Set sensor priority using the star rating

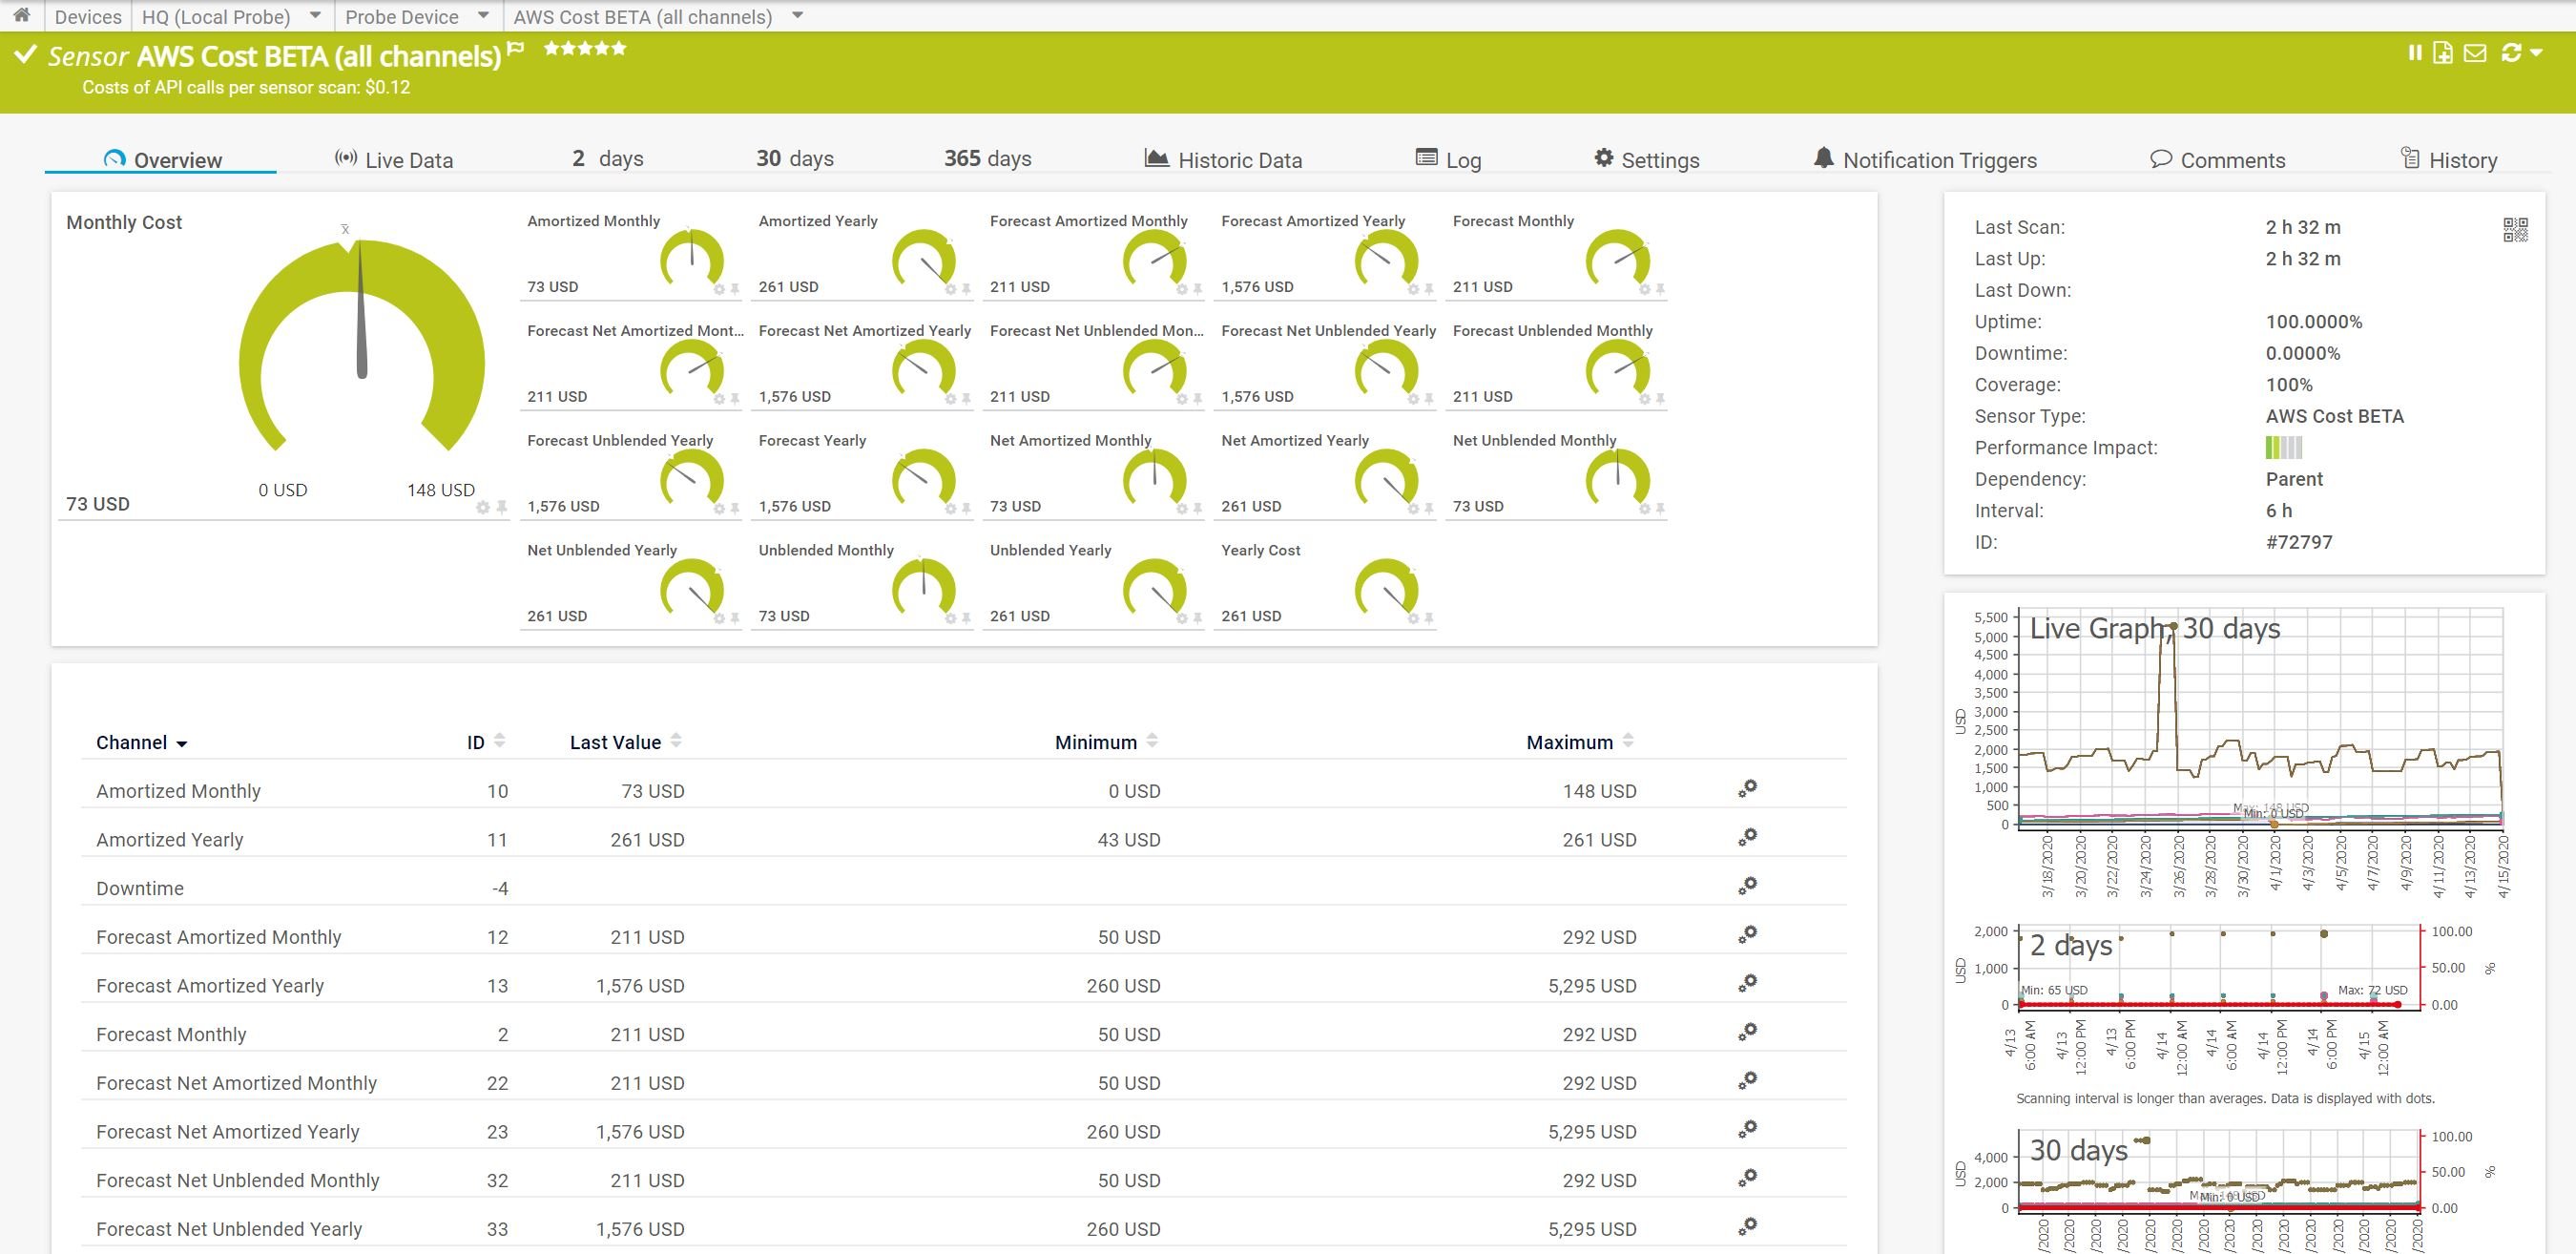(587, 46)
